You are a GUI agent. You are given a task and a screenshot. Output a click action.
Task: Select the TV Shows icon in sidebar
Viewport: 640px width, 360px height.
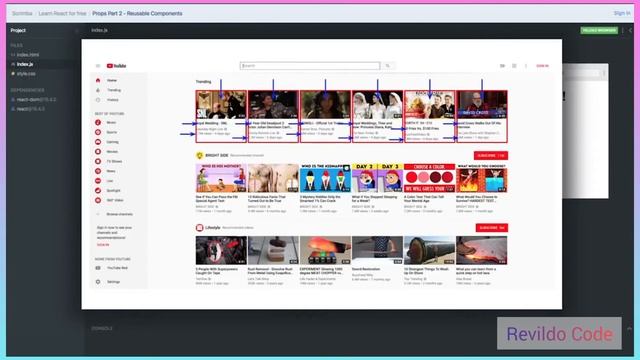98,162
